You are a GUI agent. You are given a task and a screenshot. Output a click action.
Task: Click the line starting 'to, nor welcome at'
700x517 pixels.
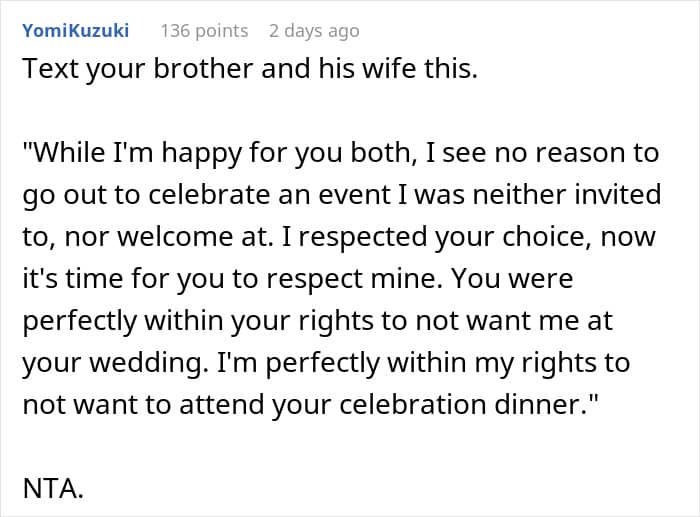click(x=339, y=237)
